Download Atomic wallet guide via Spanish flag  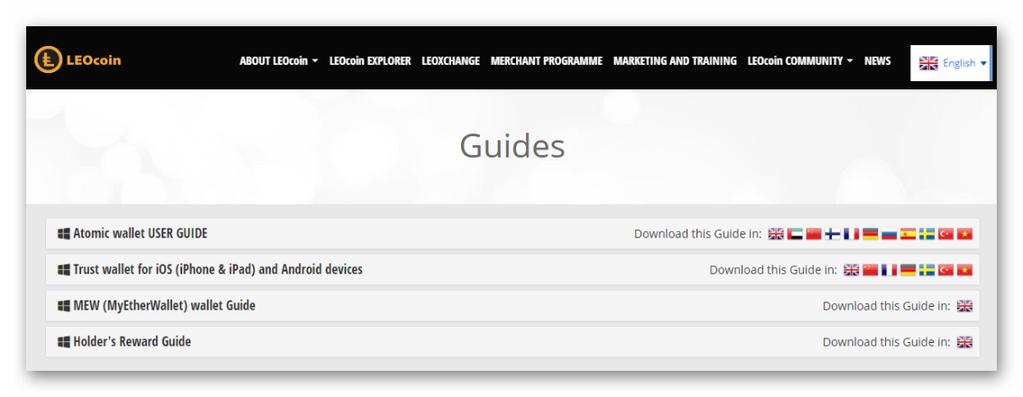pyautogui.click(x=908, y=234)
